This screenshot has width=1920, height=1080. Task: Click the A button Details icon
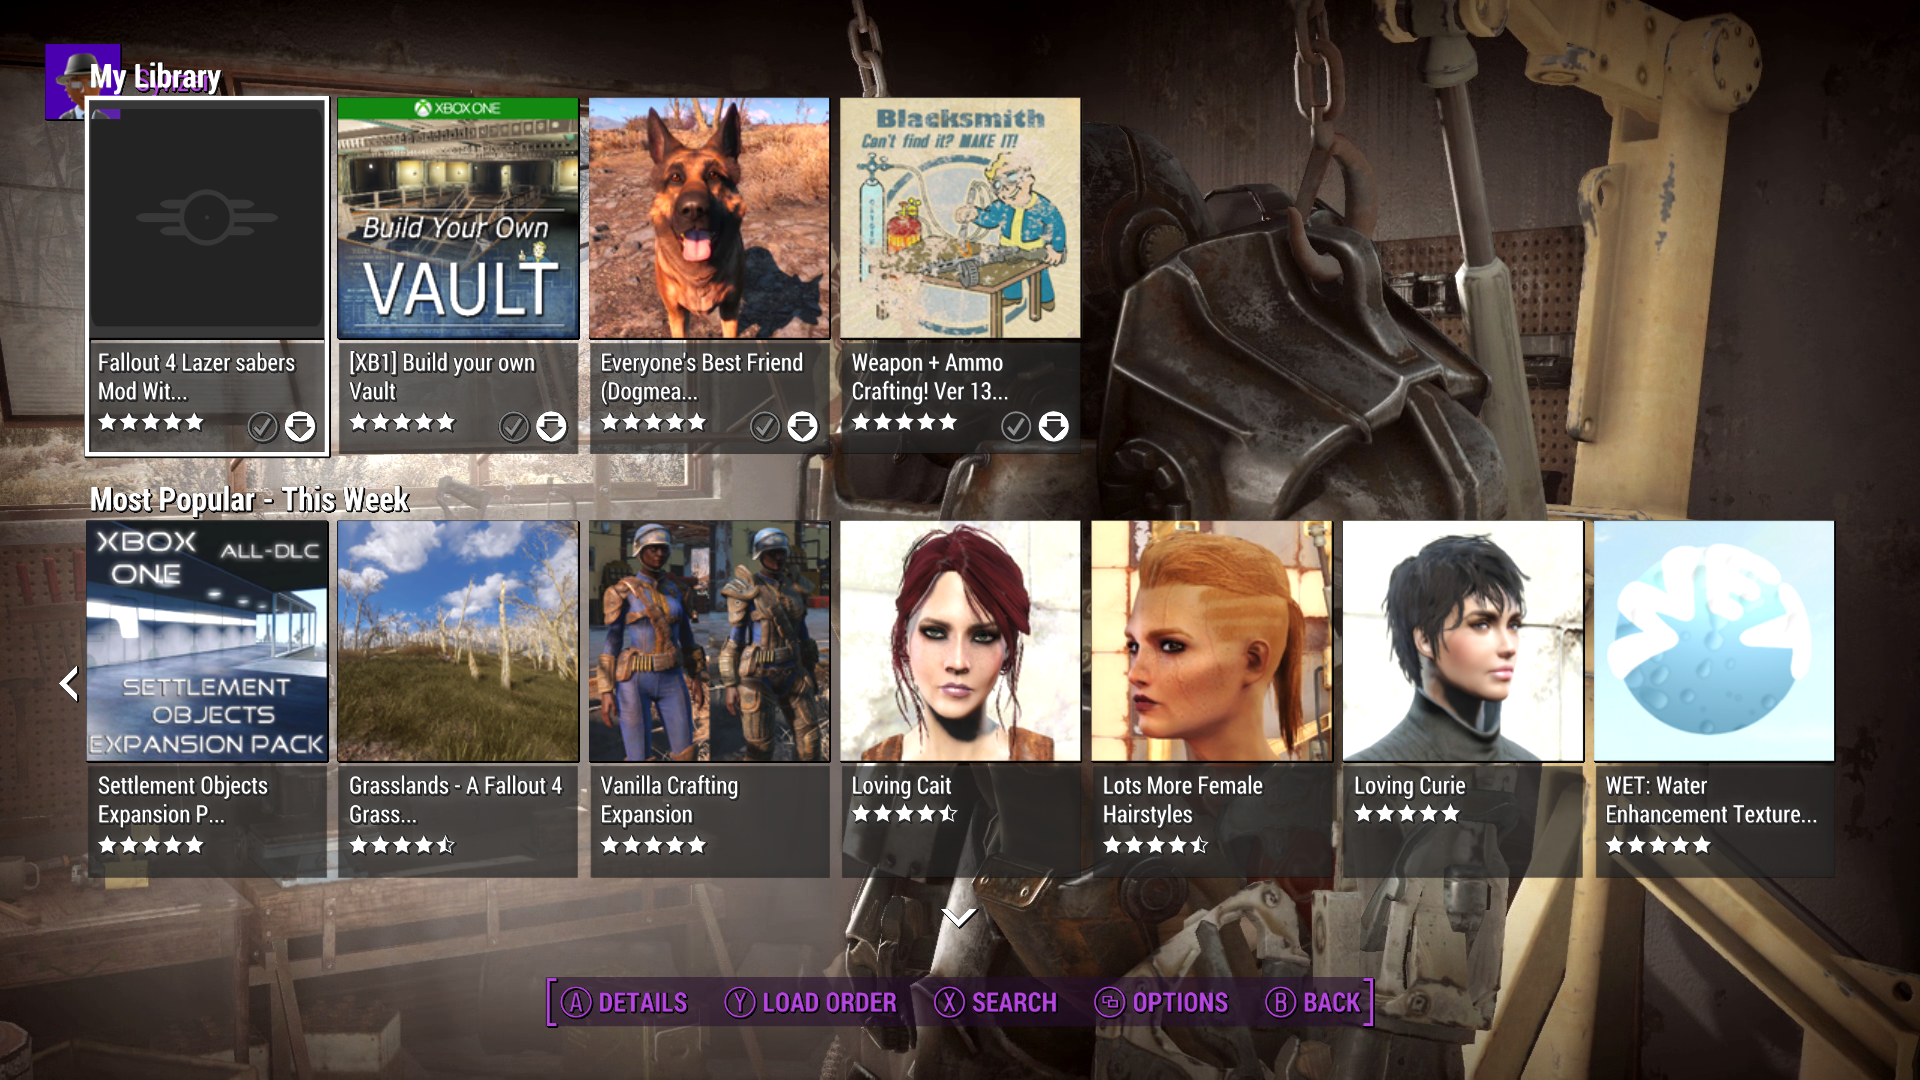click(576, 1002)
